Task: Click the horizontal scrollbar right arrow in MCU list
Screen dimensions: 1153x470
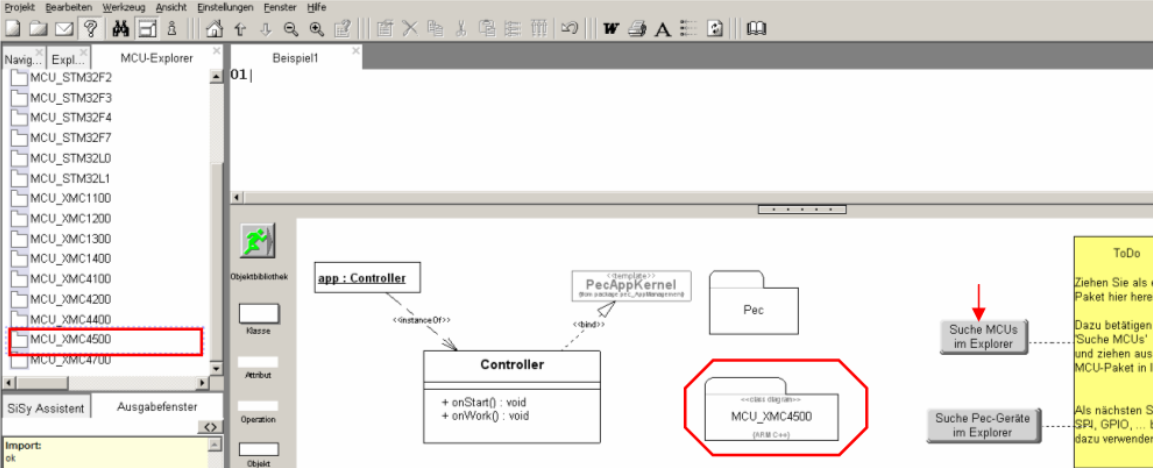Action: pos(203,382)
